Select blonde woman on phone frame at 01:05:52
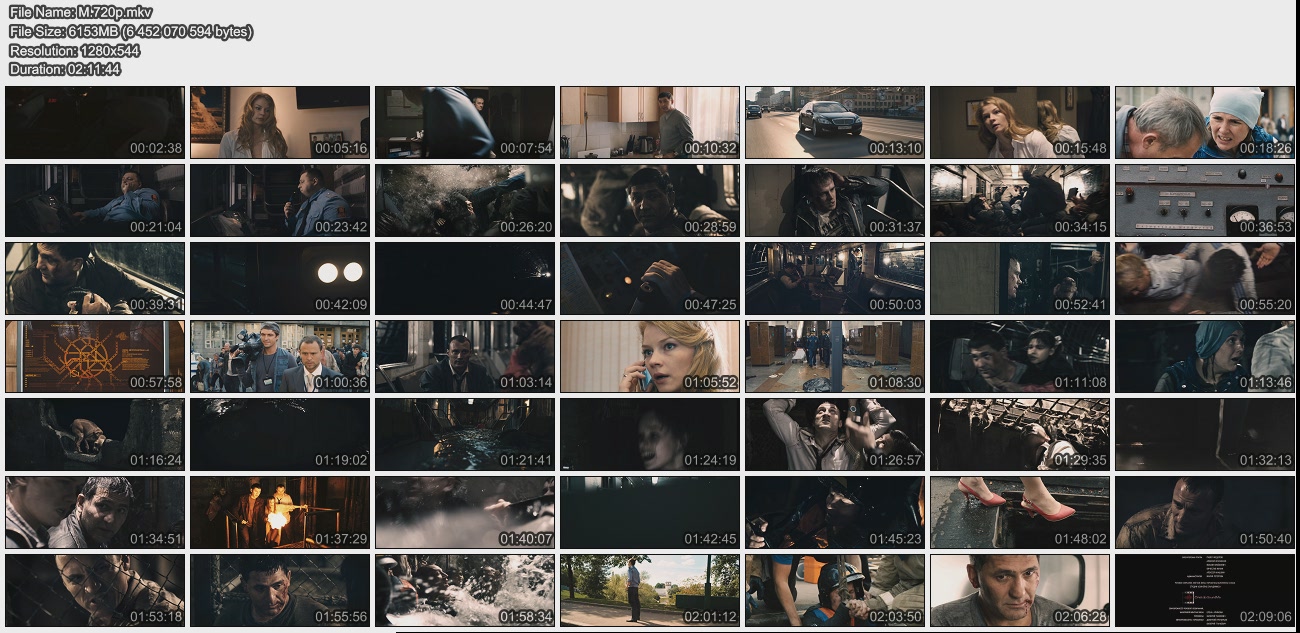Viewport: 1300px width, 633px height. click(x=649, y=356)
